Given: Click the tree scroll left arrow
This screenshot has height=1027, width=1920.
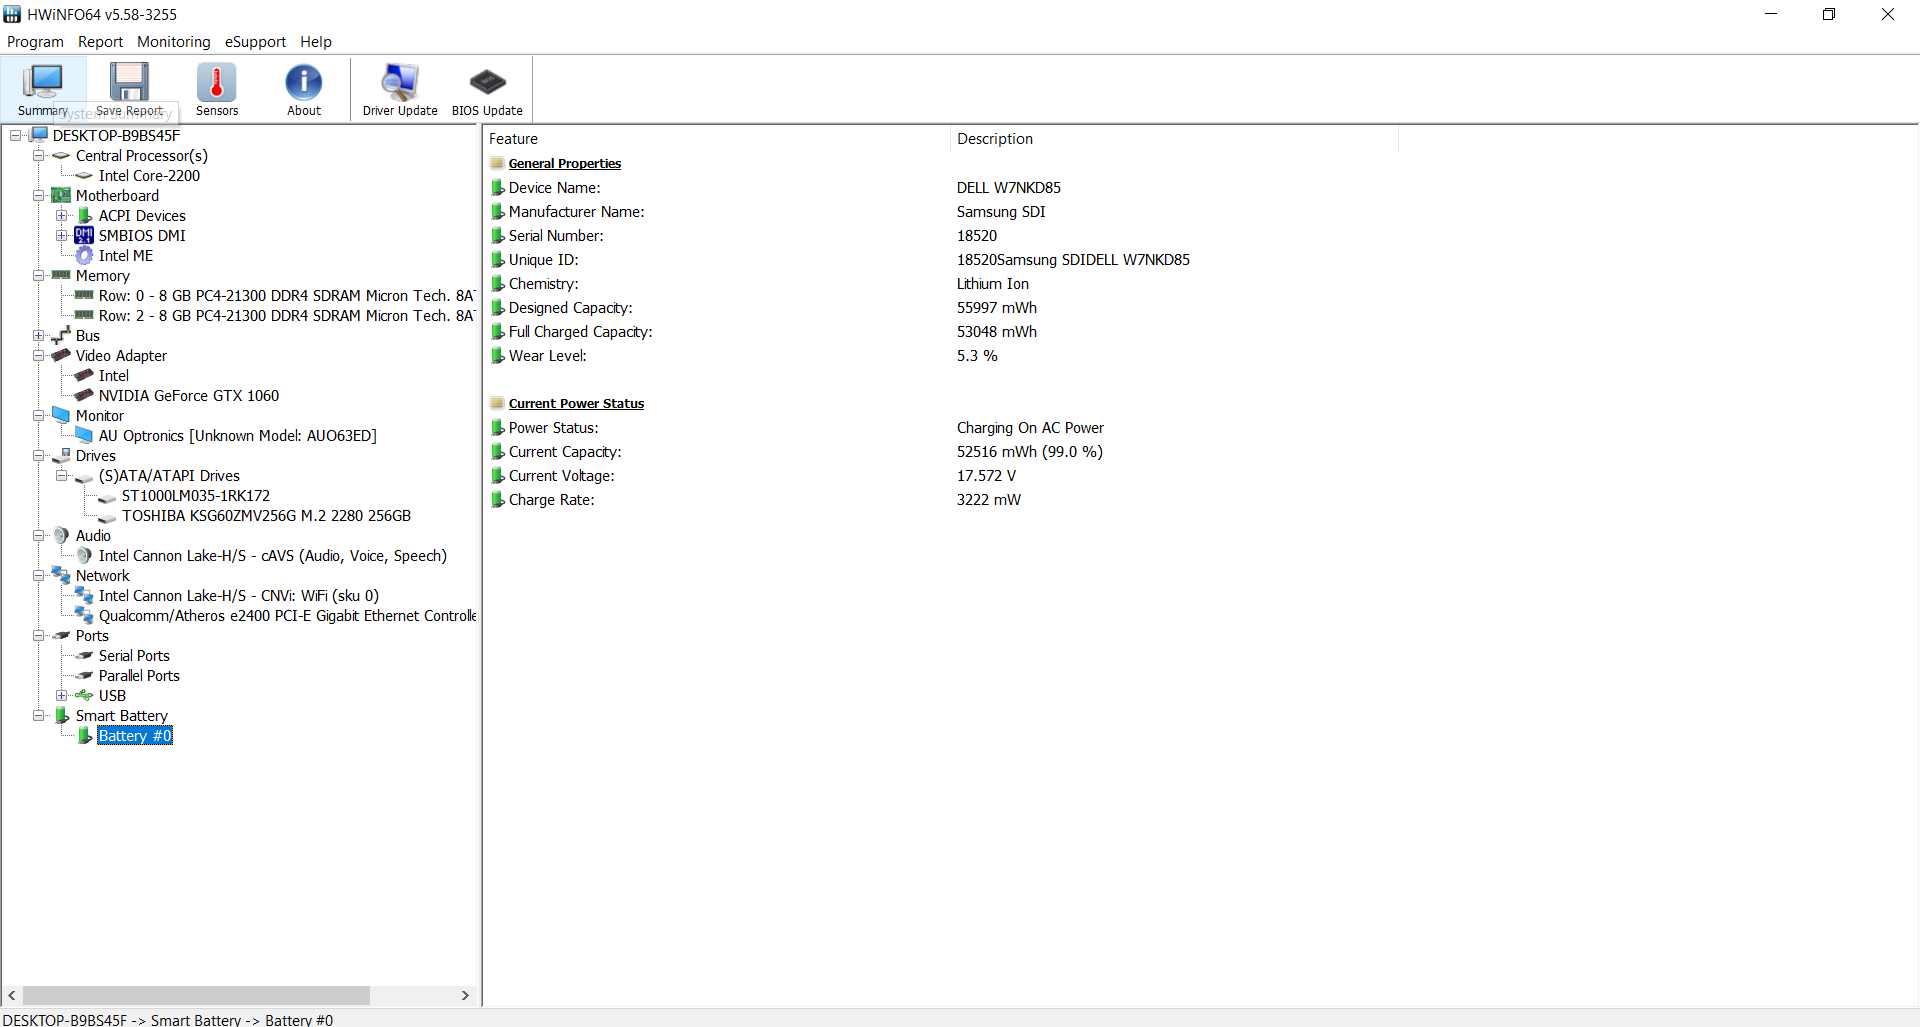Looking at the screenshot, I should click(12, 995).
